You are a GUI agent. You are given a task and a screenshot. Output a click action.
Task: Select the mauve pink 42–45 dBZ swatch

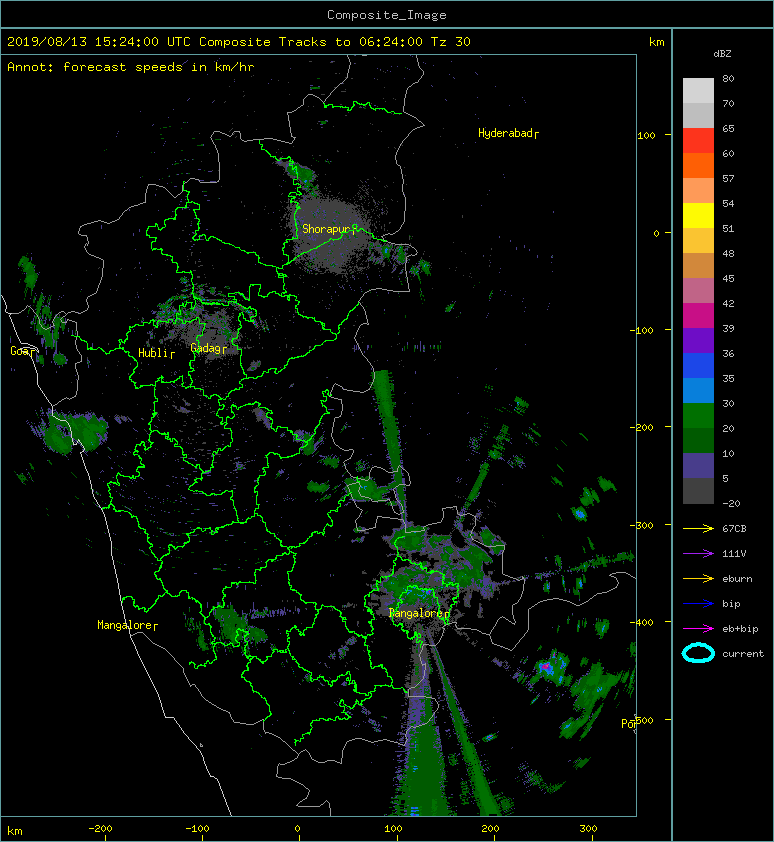tap(698, 291)
